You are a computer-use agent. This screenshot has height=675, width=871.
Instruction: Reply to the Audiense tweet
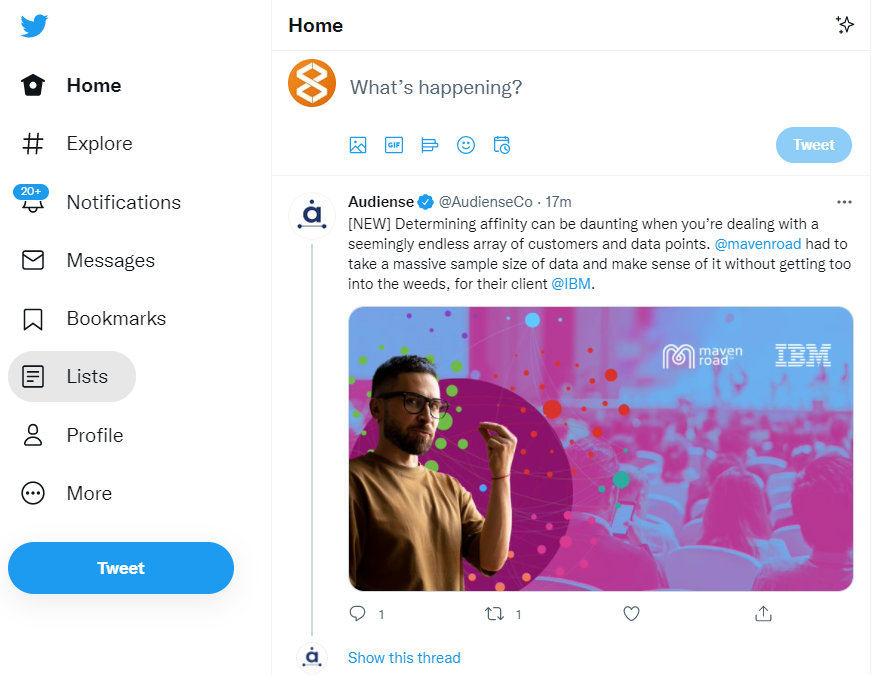coord(358,614)
